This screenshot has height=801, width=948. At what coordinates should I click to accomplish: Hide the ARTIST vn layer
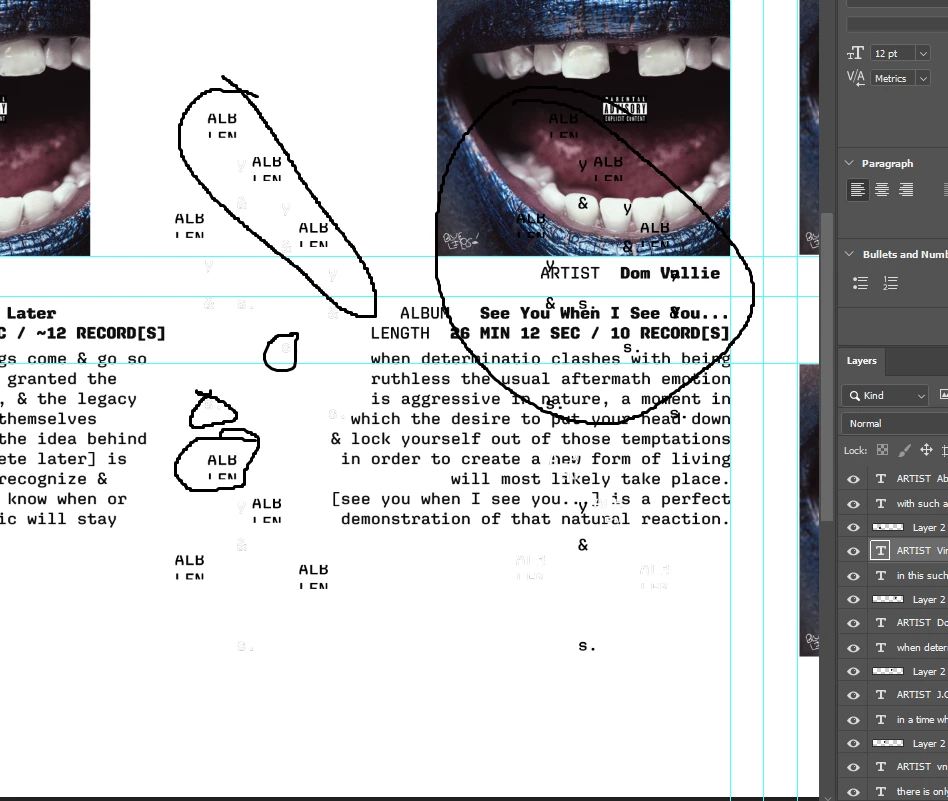(853, 767)
